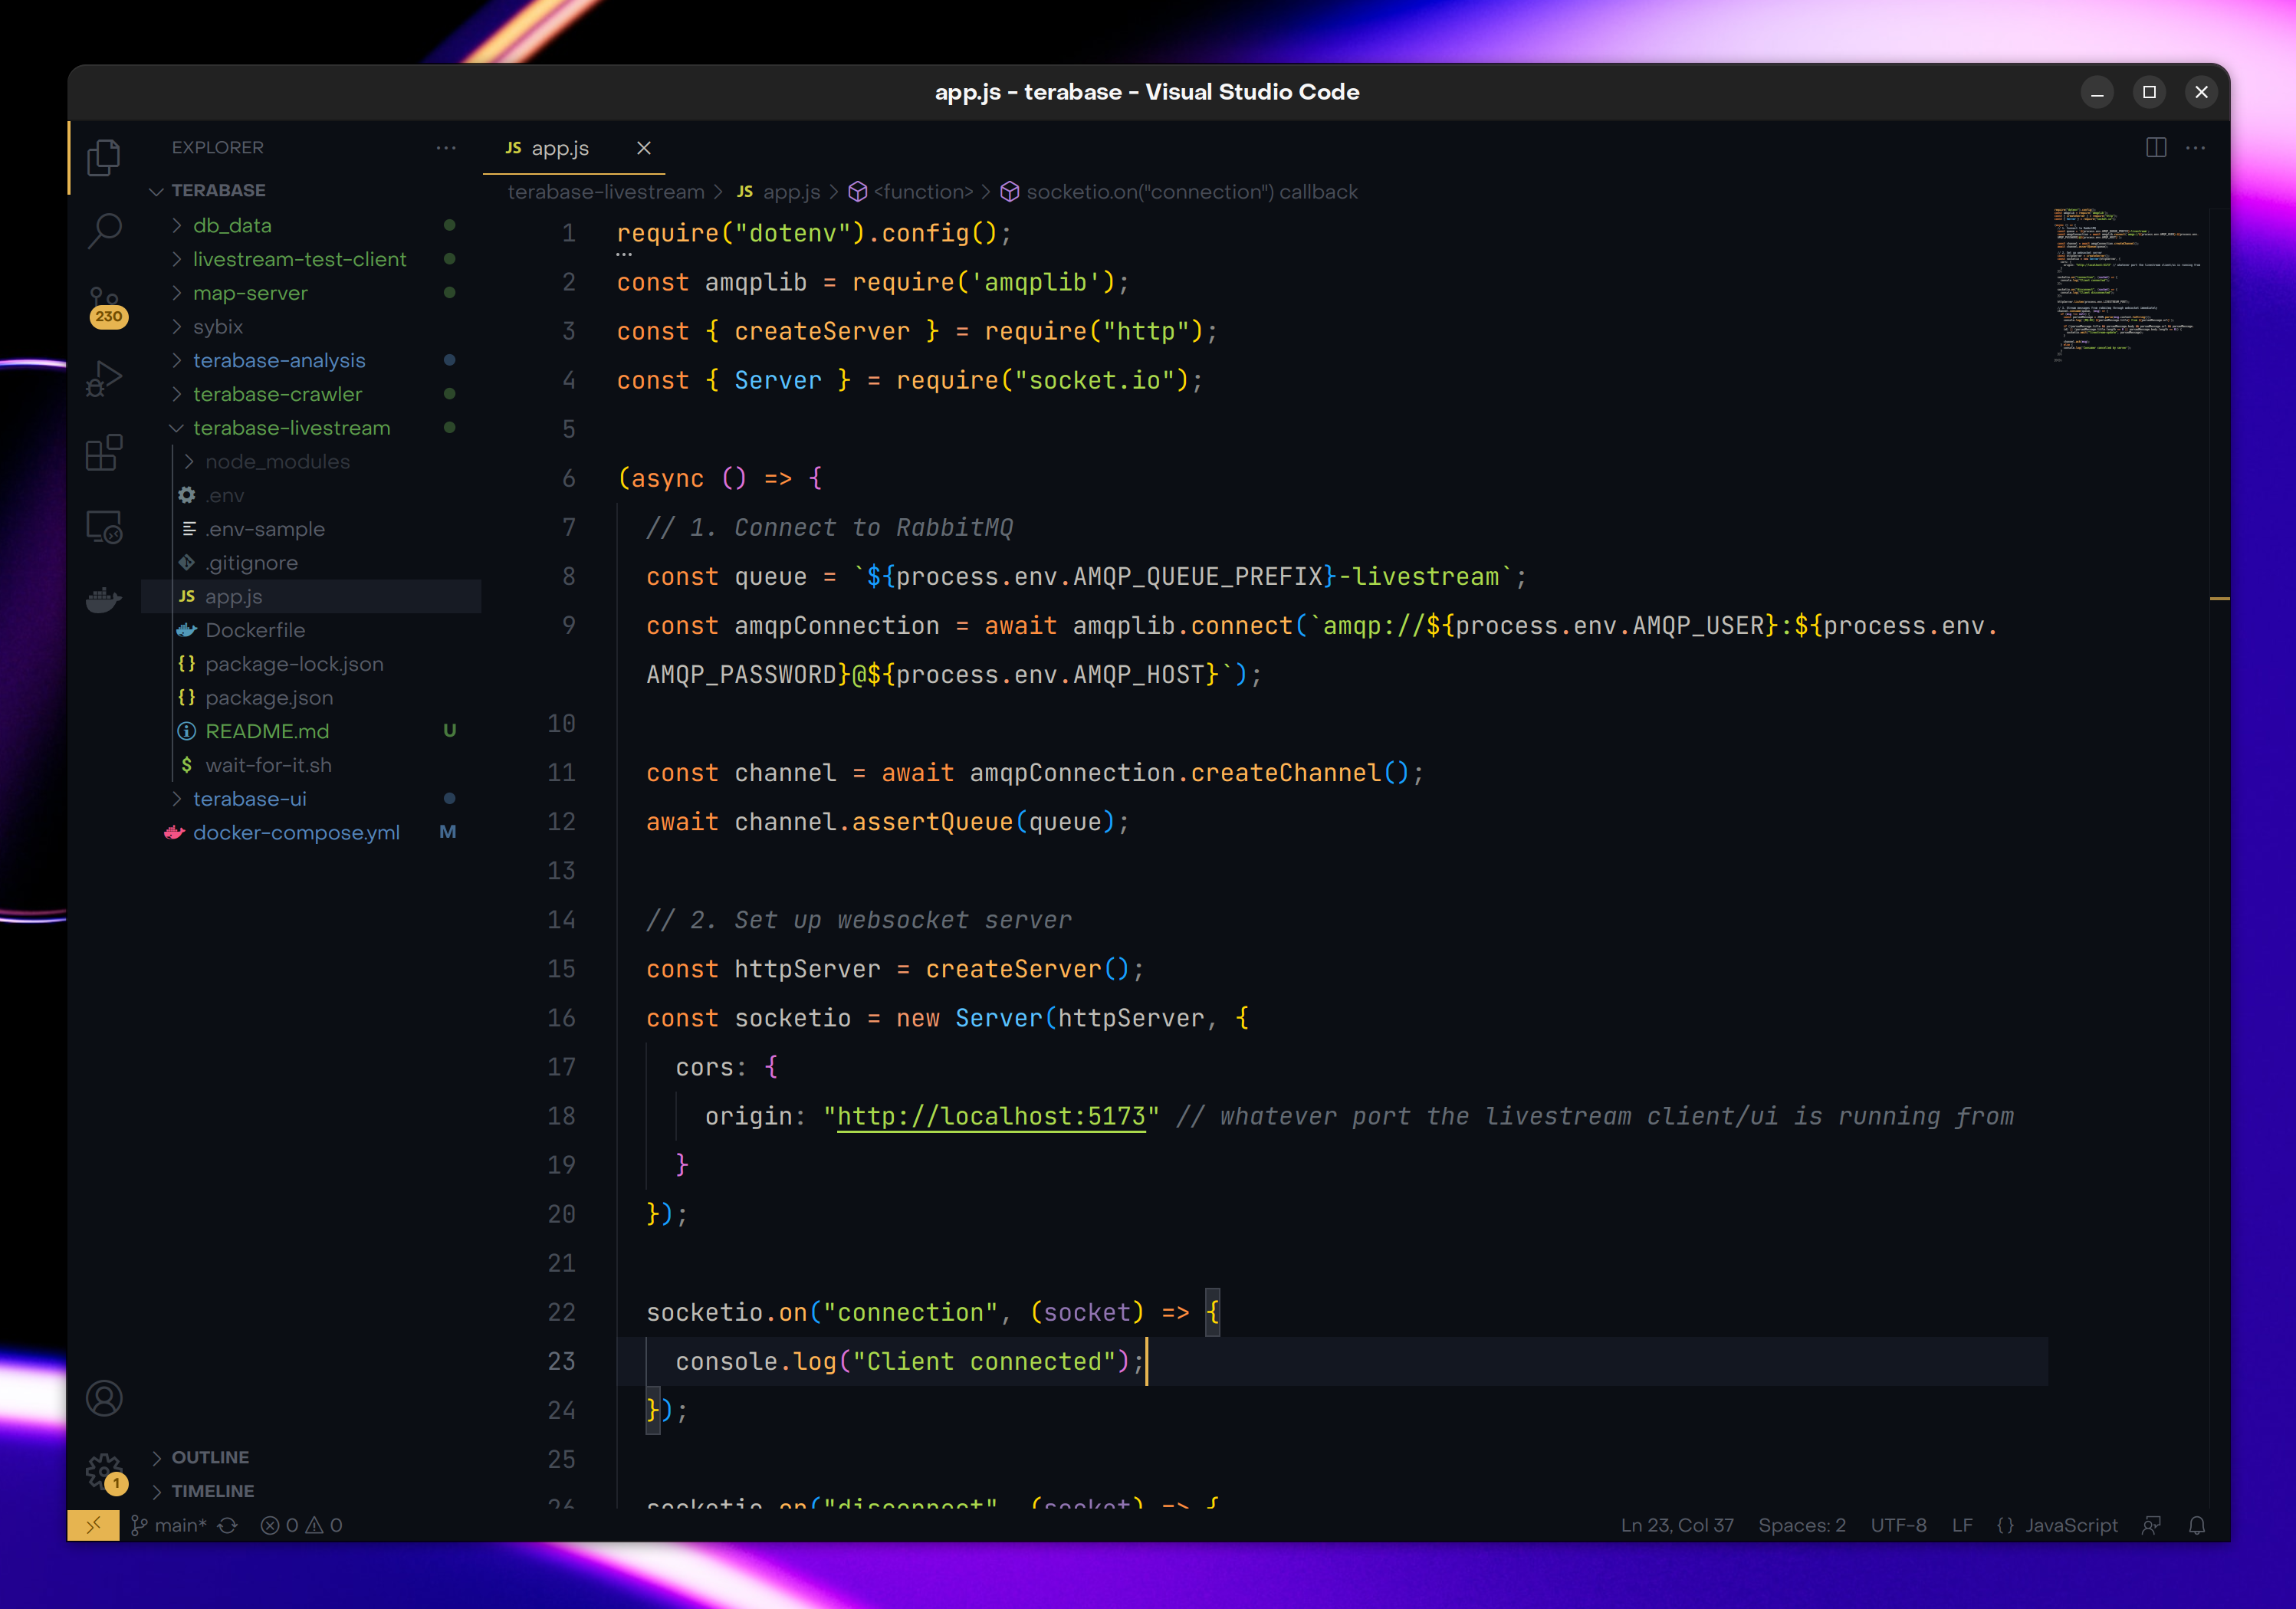2296x1609 pixels.
Task: Click Ln 23, Col 37 position indicator
Action: click(x=1677, y=1525)
